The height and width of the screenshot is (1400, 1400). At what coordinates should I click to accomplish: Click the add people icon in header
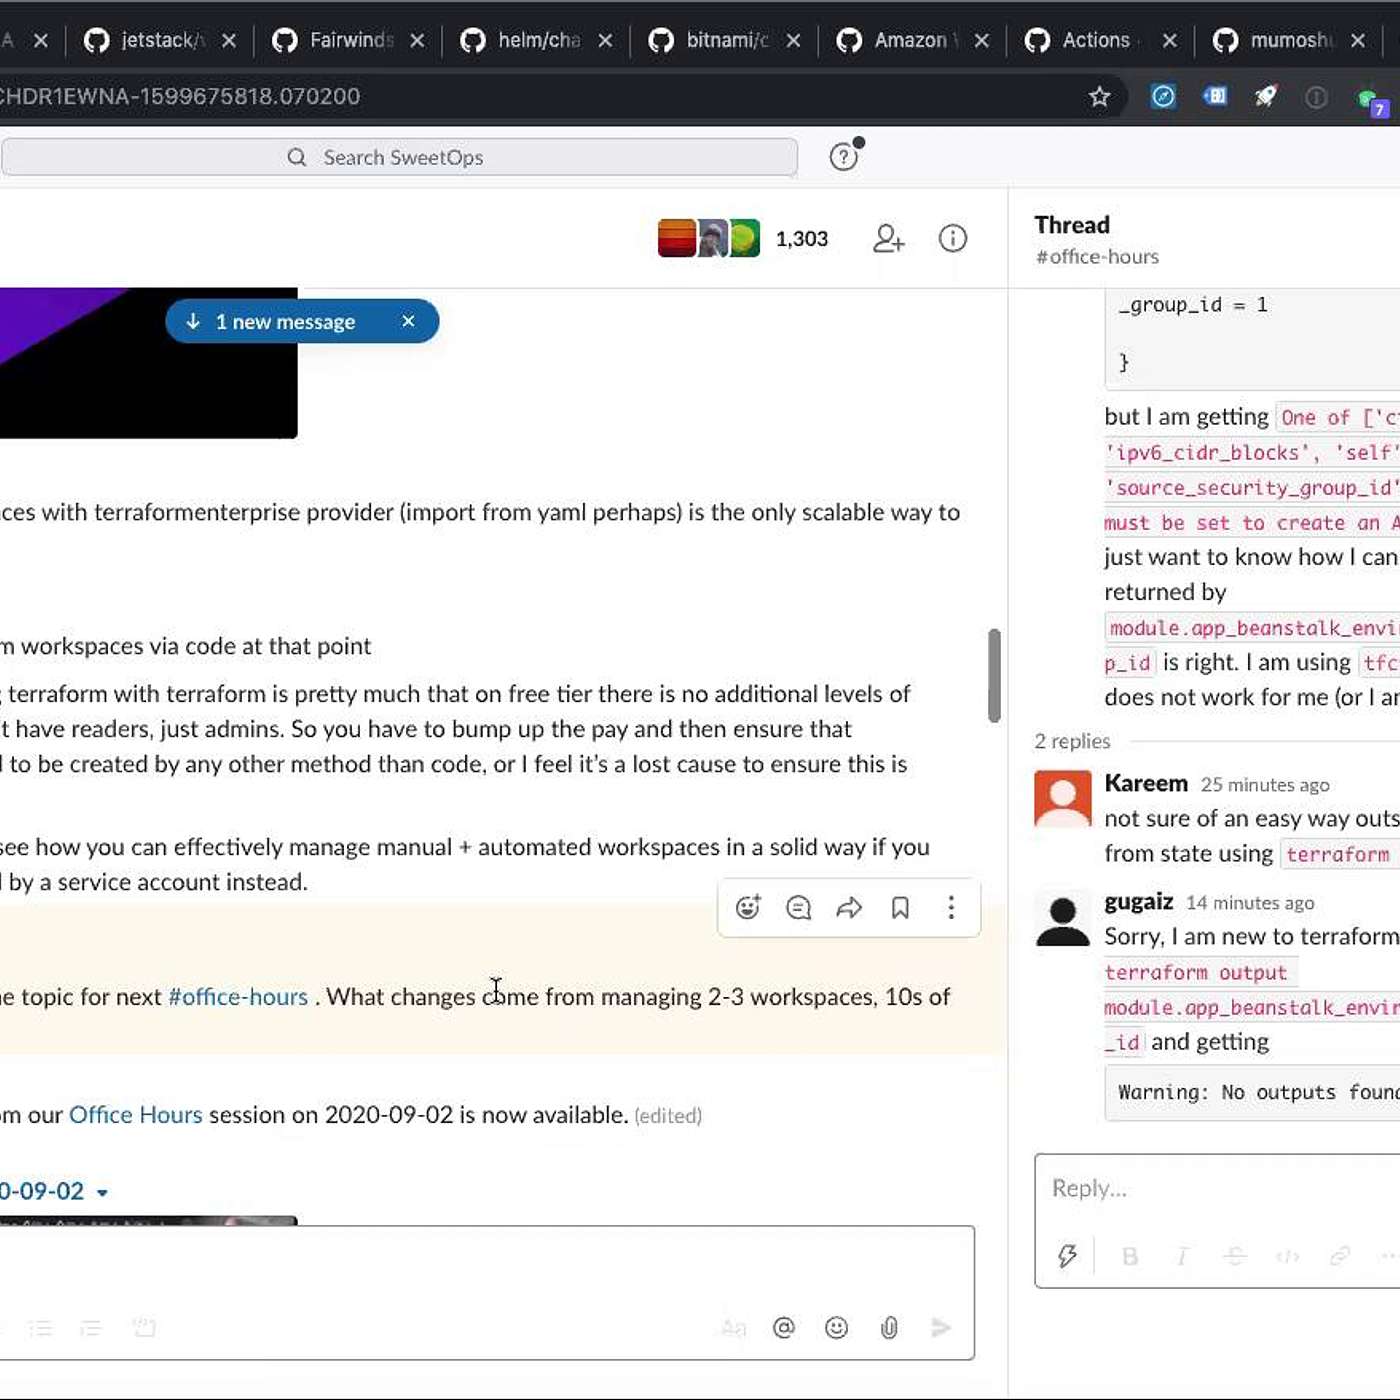(x=888, y=238)
